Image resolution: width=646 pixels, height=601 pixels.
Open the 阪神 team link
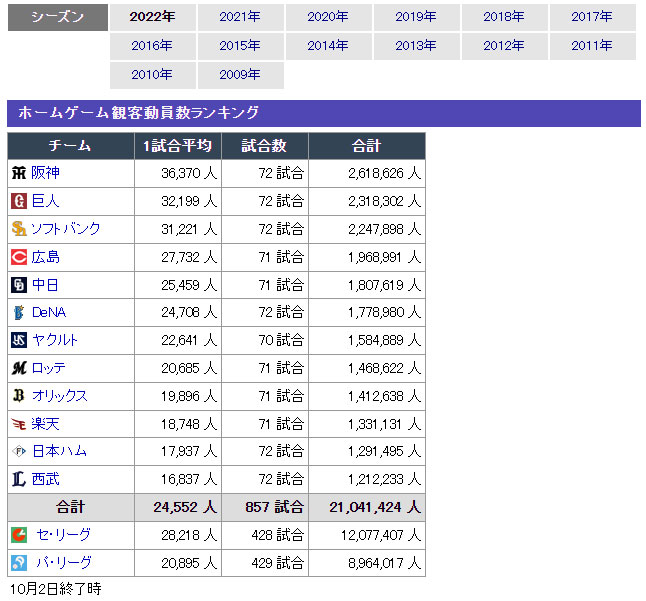pos(45,173)
